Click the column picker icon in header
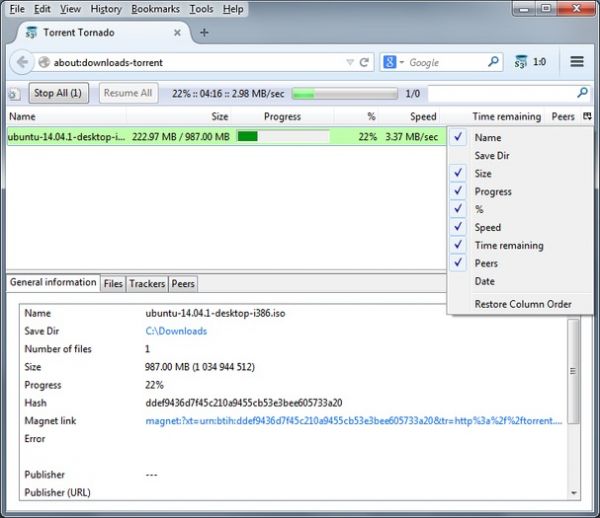 point(587,117)
